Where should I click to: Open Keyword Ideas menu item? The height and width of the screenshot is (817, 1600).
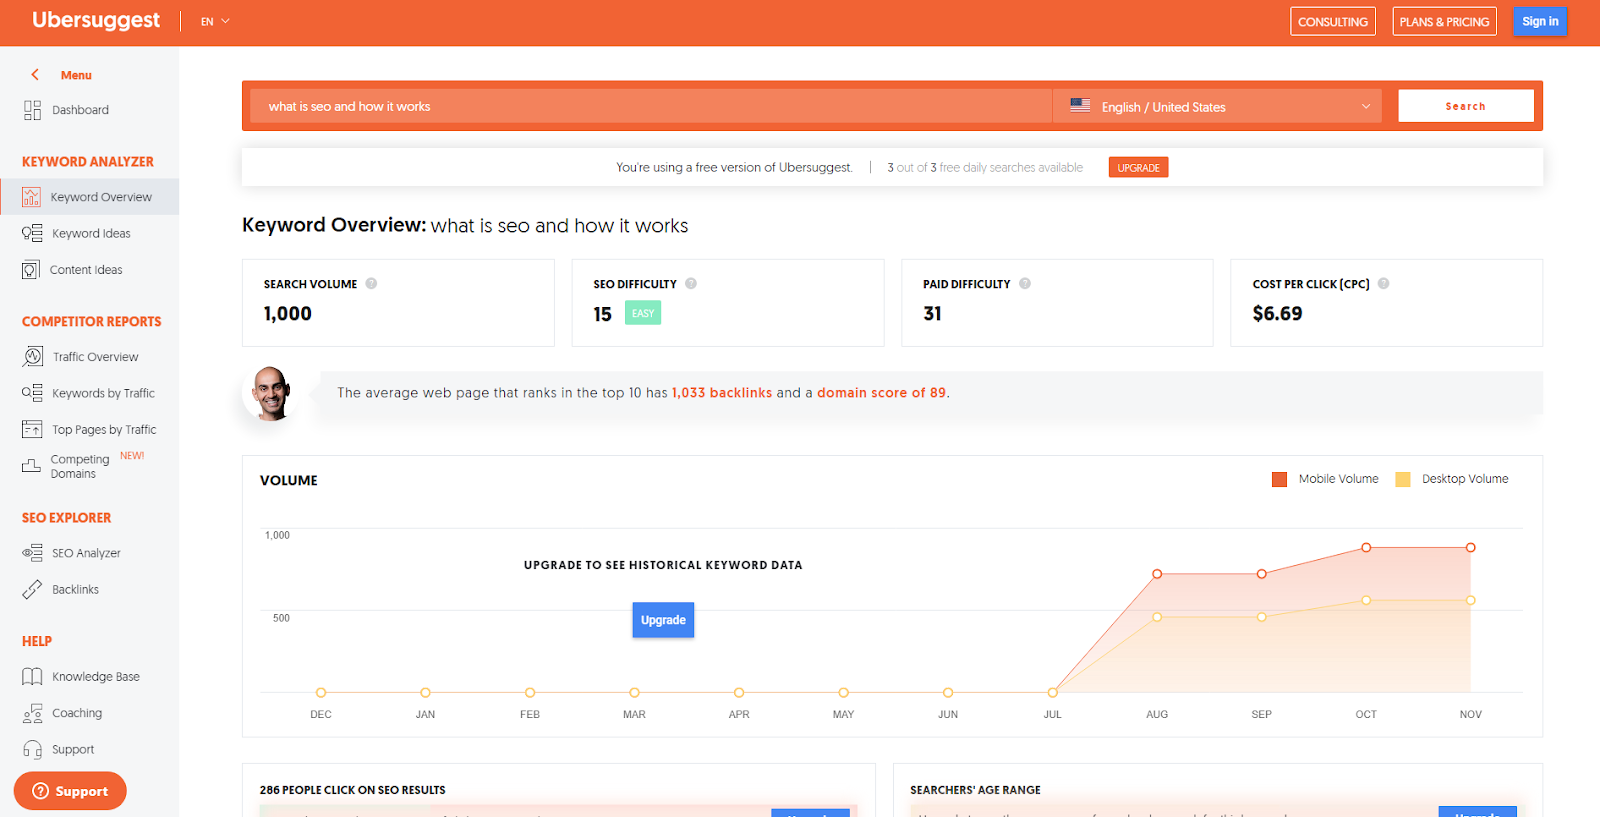coord(90,233)
